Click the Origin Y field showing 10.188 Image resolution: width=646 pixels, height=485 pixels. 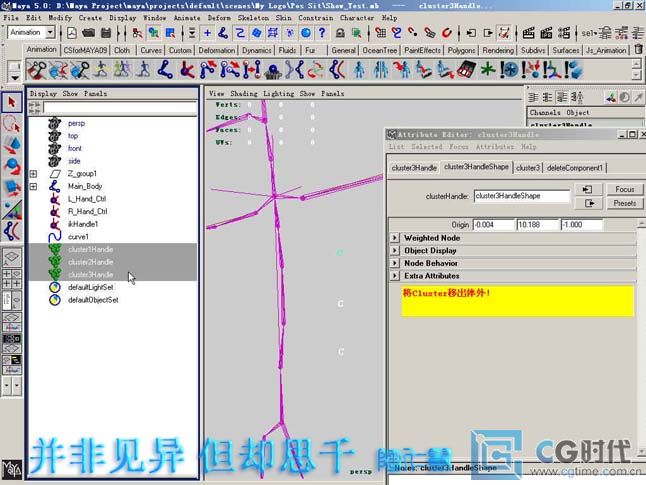pos(538,225)
